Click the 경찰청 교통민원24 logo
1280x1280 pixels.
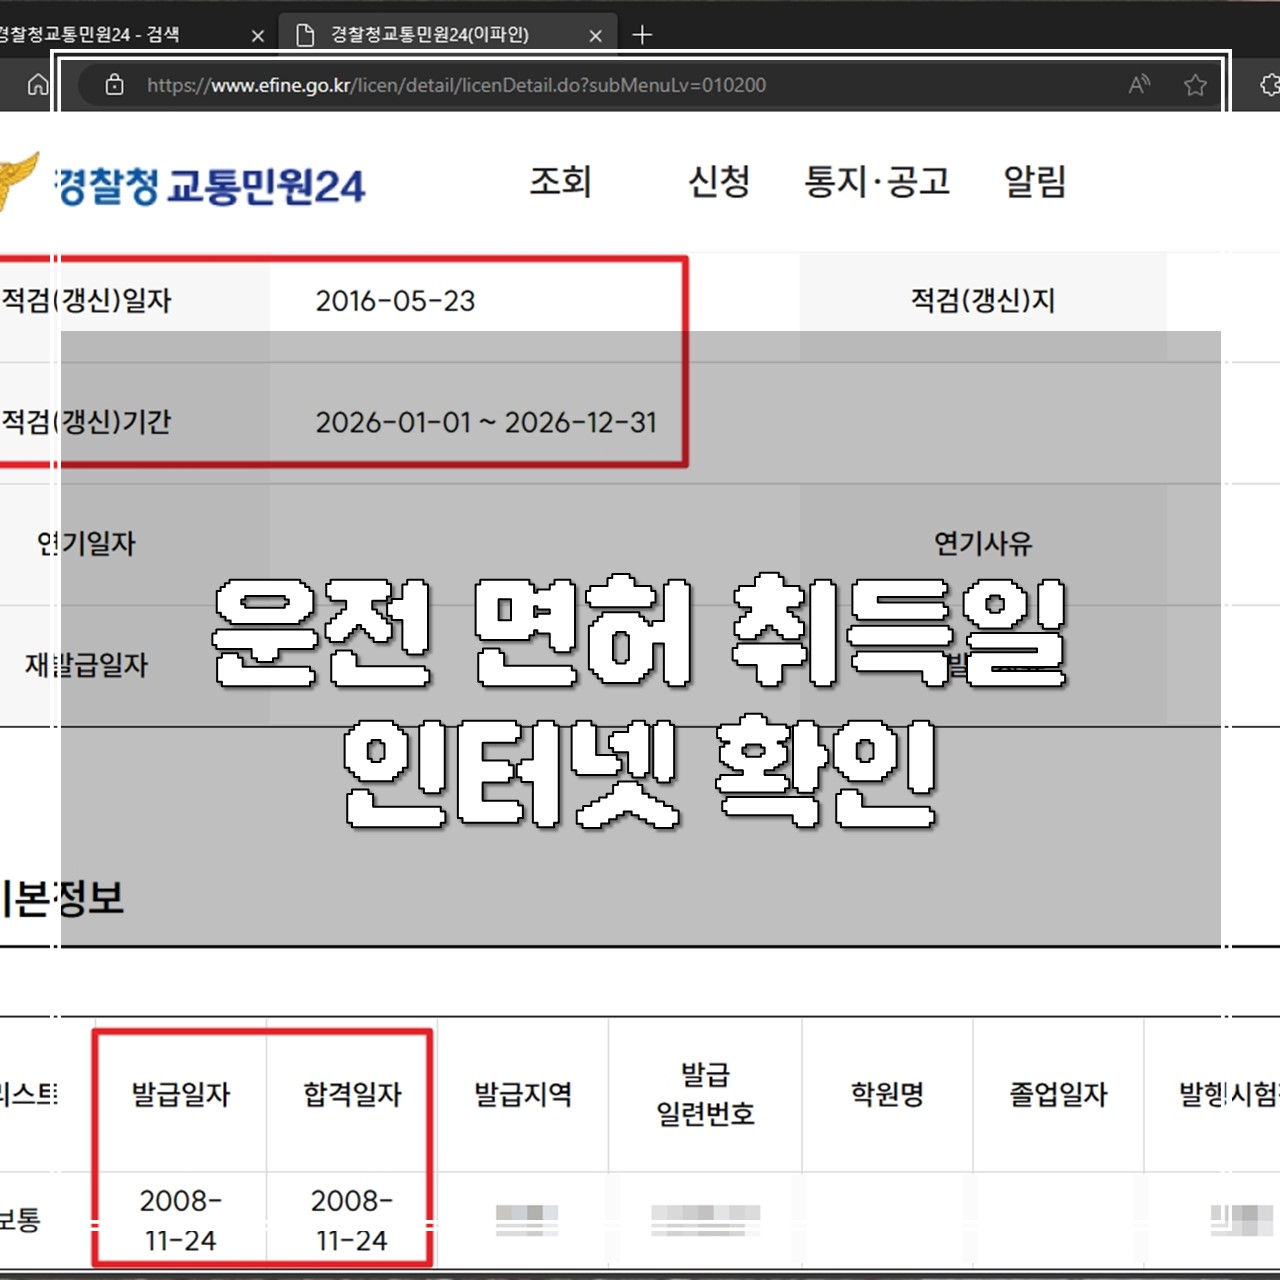(183, 184)
